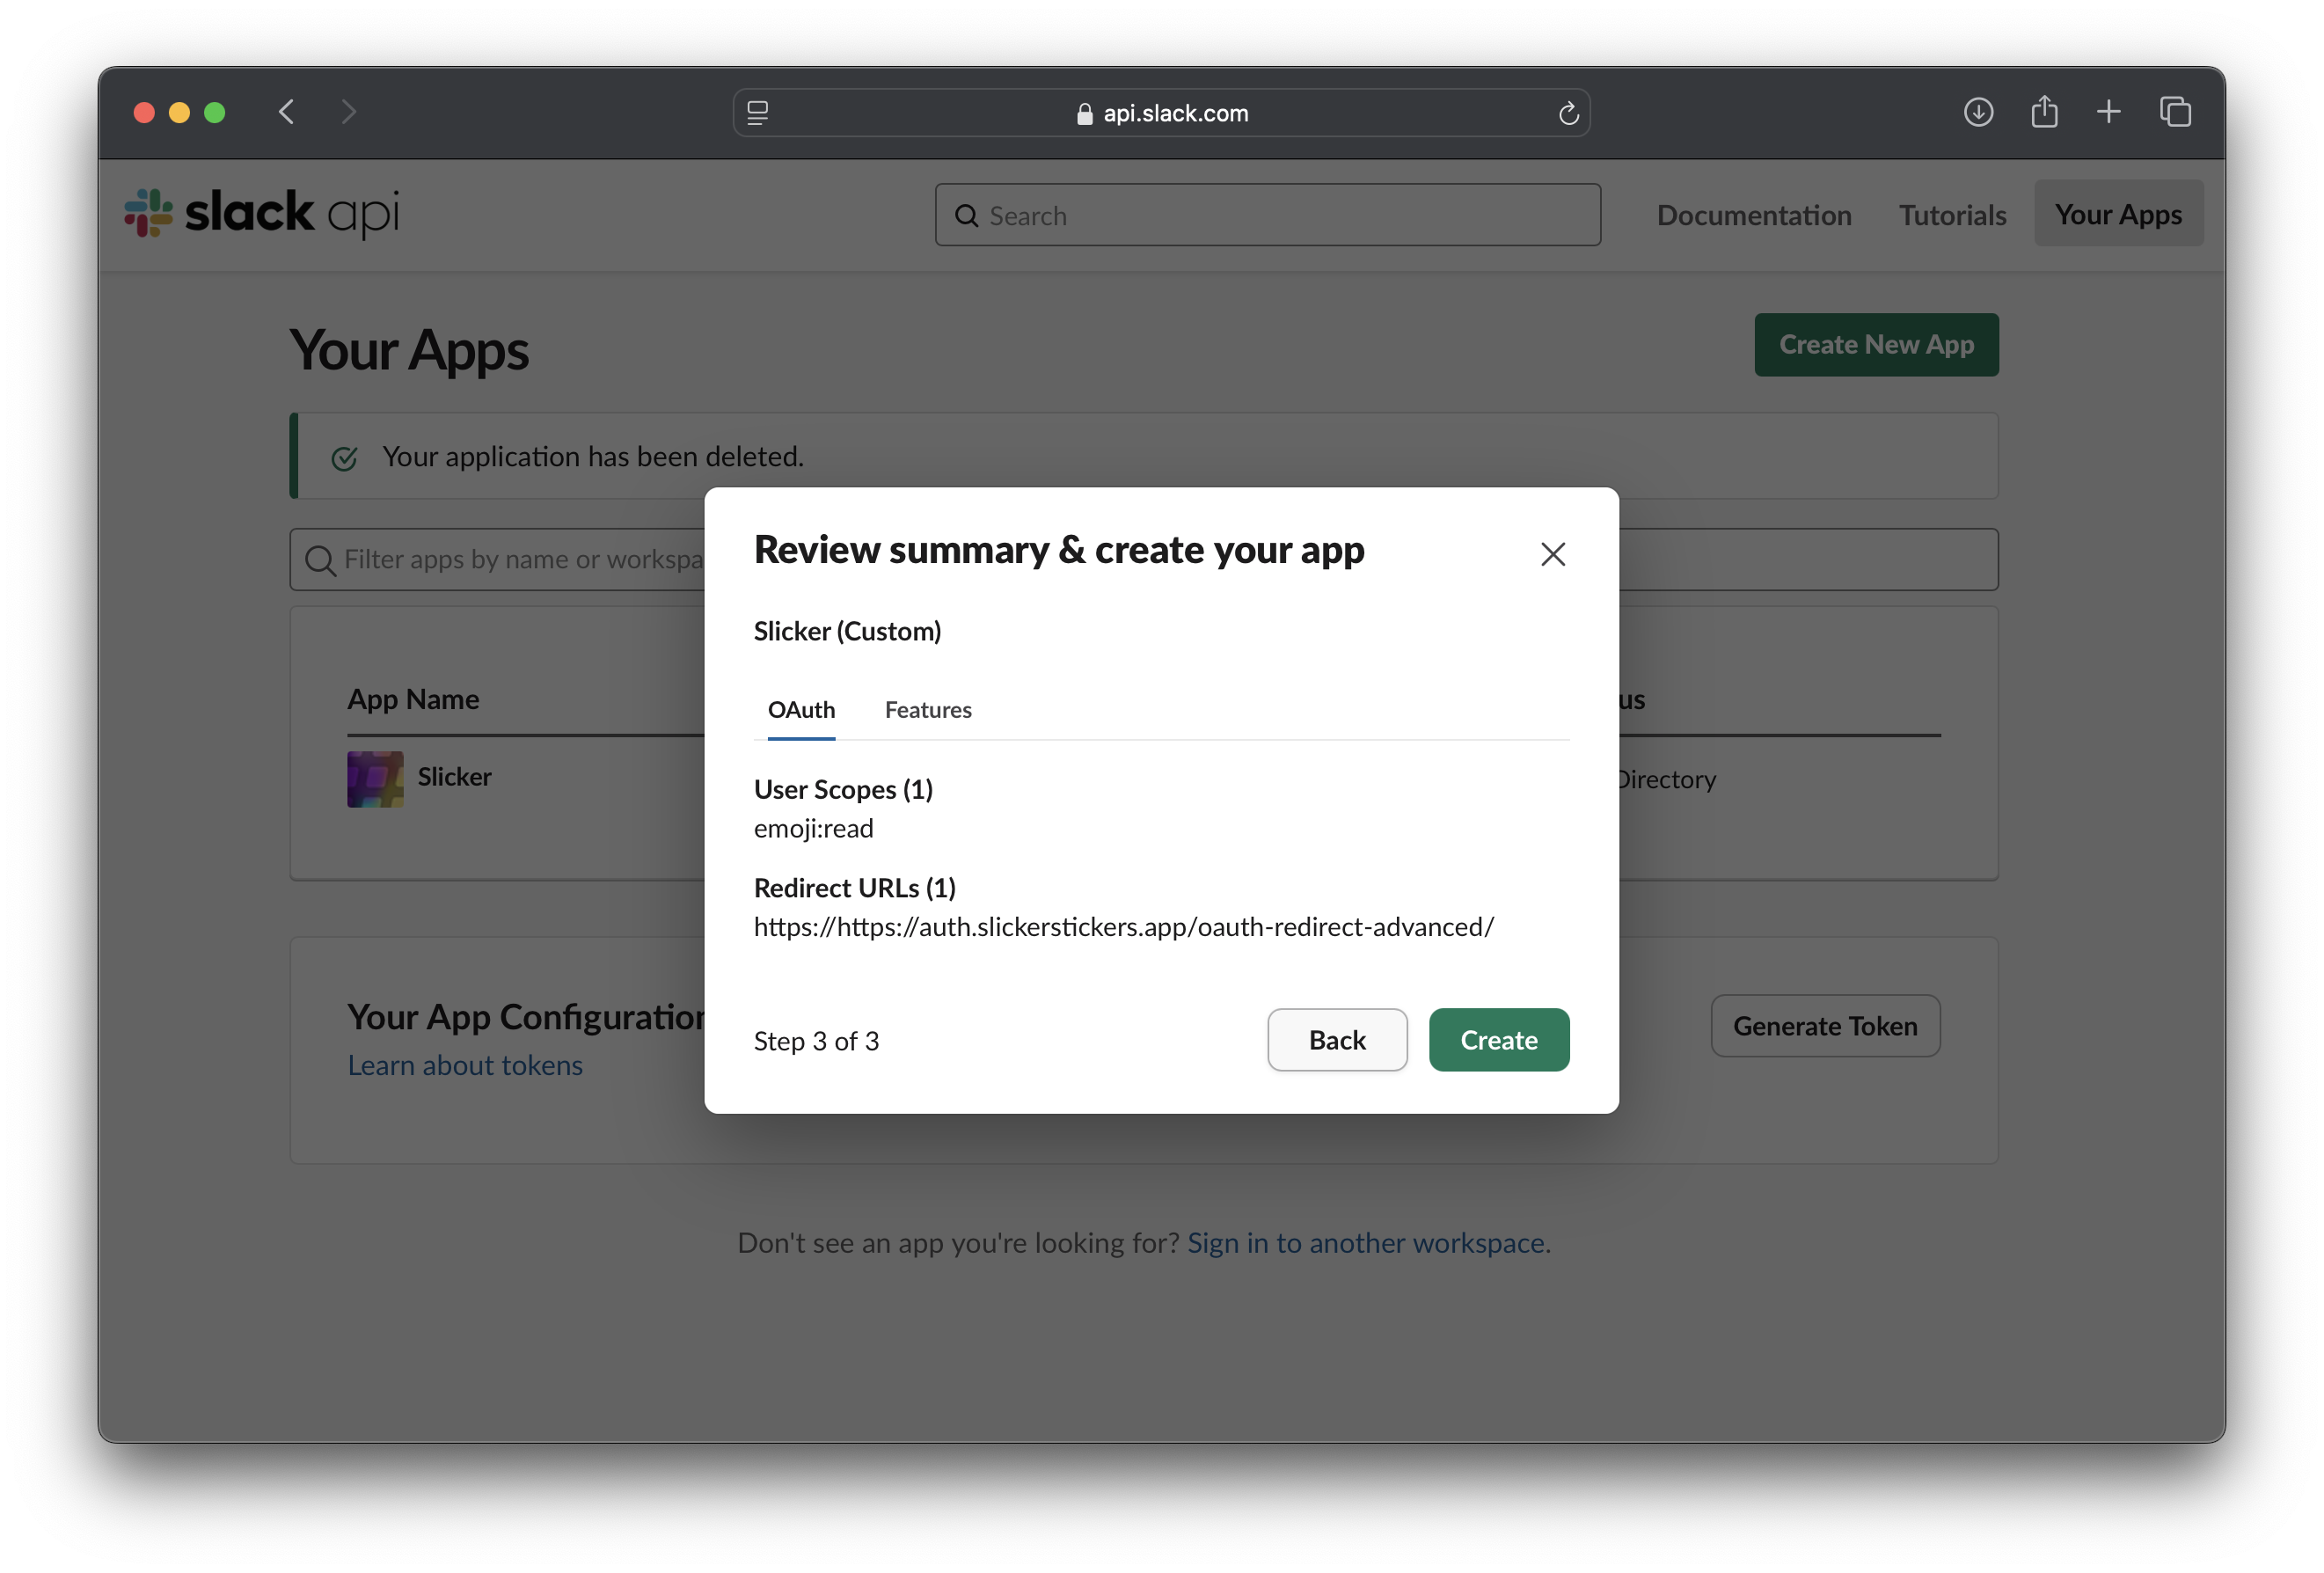This screenshot has height=1573, width=2324.
Task: Close the review summary dialog
Action: [1552, 554]
